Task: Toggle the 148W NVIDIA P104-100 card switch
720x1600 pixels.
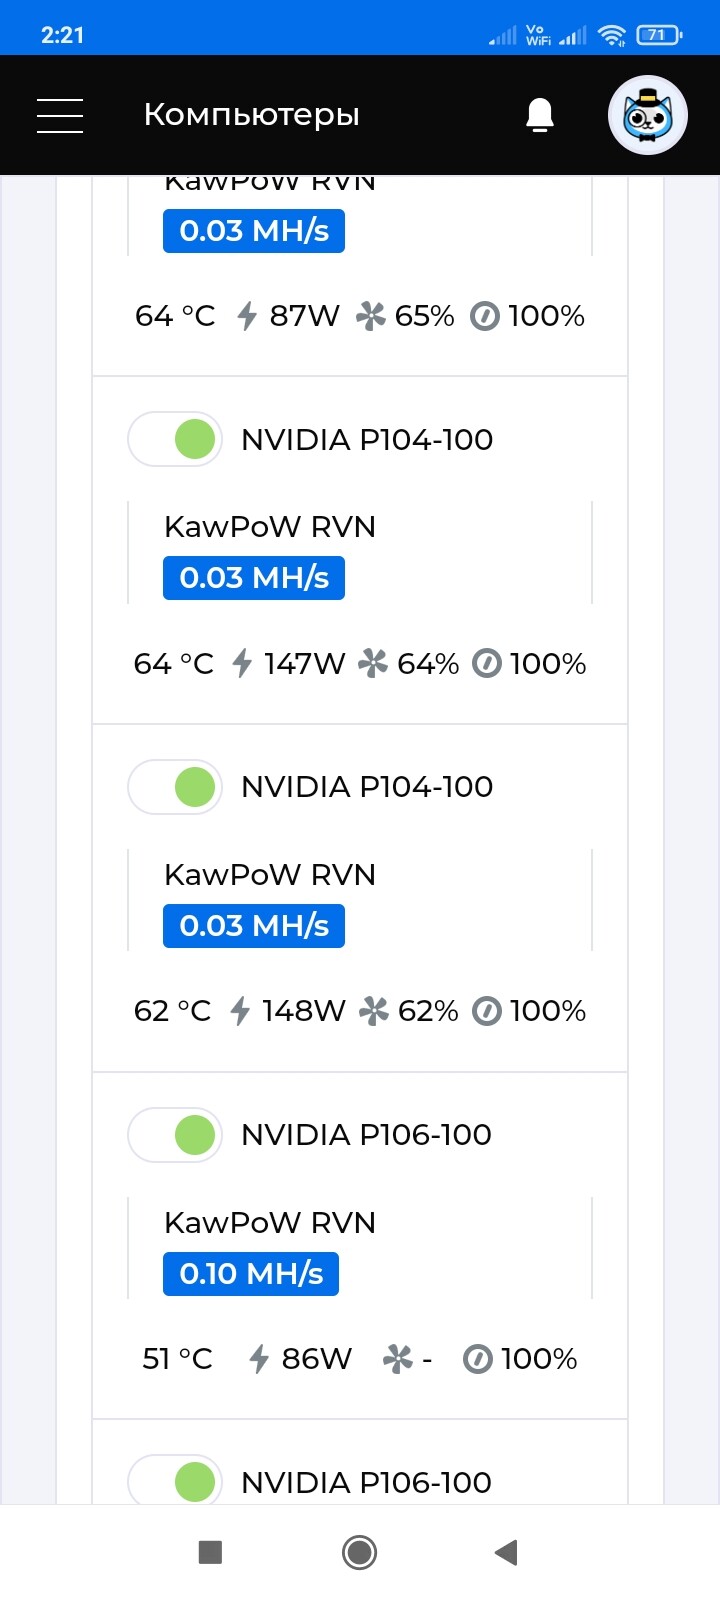Action: (x=176, y=787)
